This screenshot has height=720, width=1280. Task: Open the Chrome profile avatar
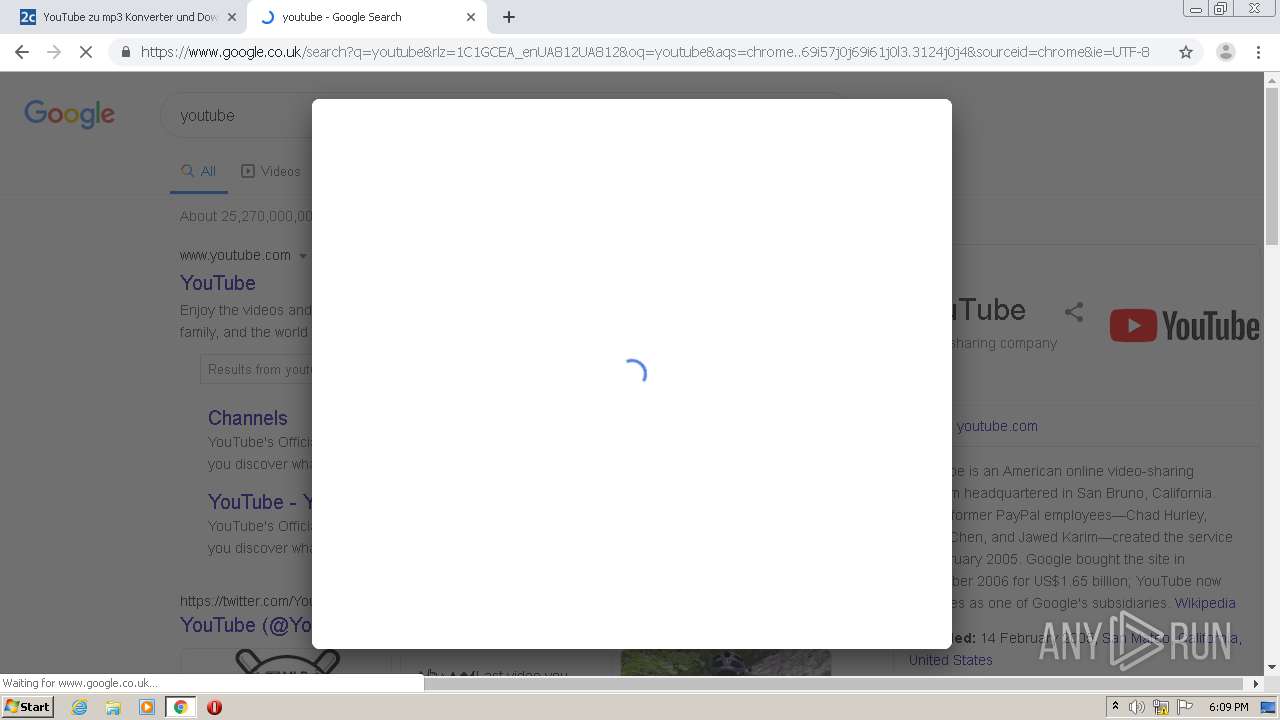coord(1226,52)
